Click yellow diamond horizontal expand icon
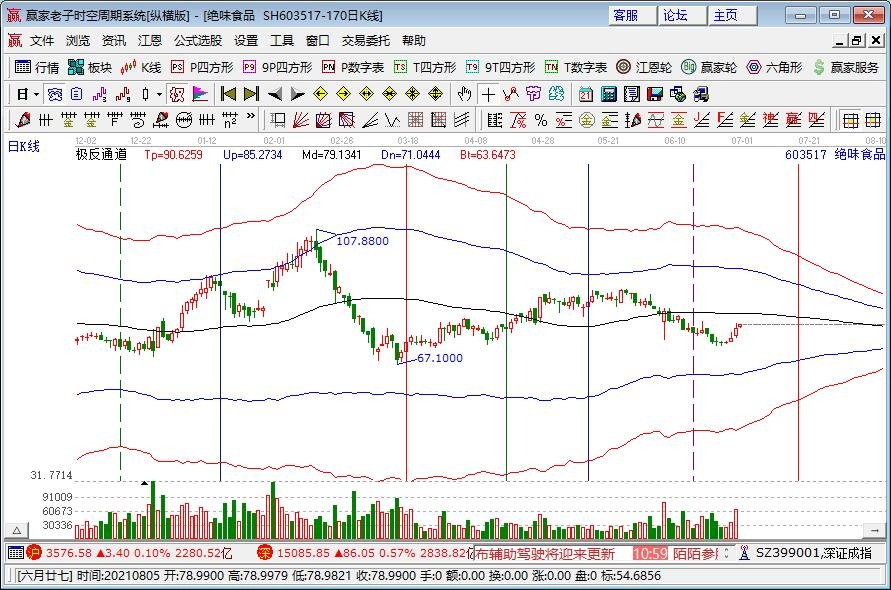Screen dimensions: 891x590 pos(367,94)
